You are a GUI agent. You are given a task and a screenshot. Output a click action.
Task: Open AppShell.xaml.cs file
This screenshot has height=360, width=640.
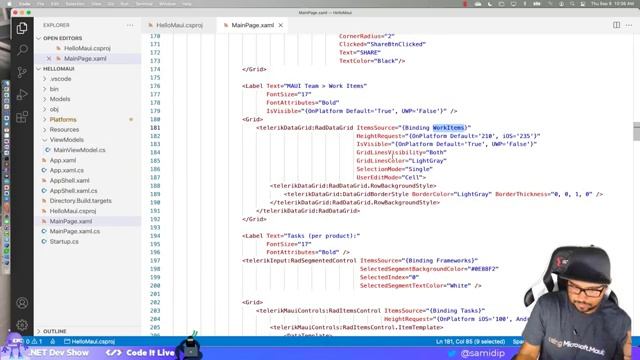[x=73, y=191]
